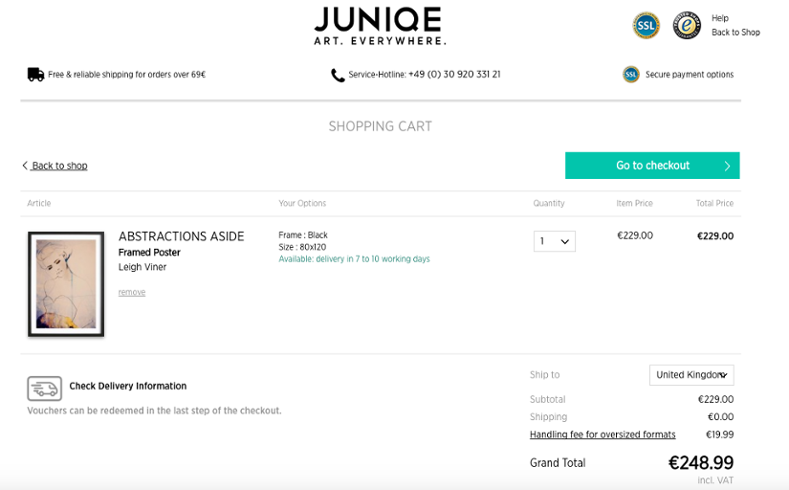Click the phone icon beside Service-Hotline
This screenshot has height=490, width=789.
pos(338,75)
